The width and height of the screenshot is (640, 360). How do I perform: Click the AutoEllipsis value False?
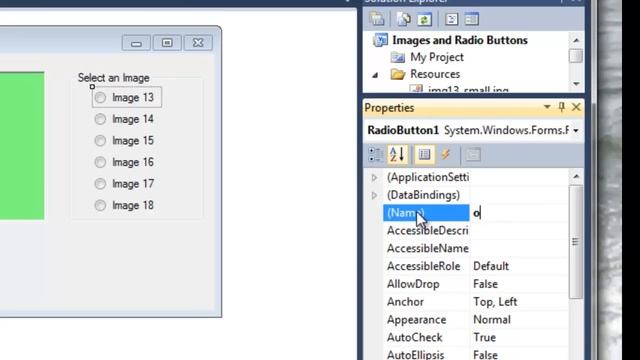pyautogui.click(x=485, y=355)
